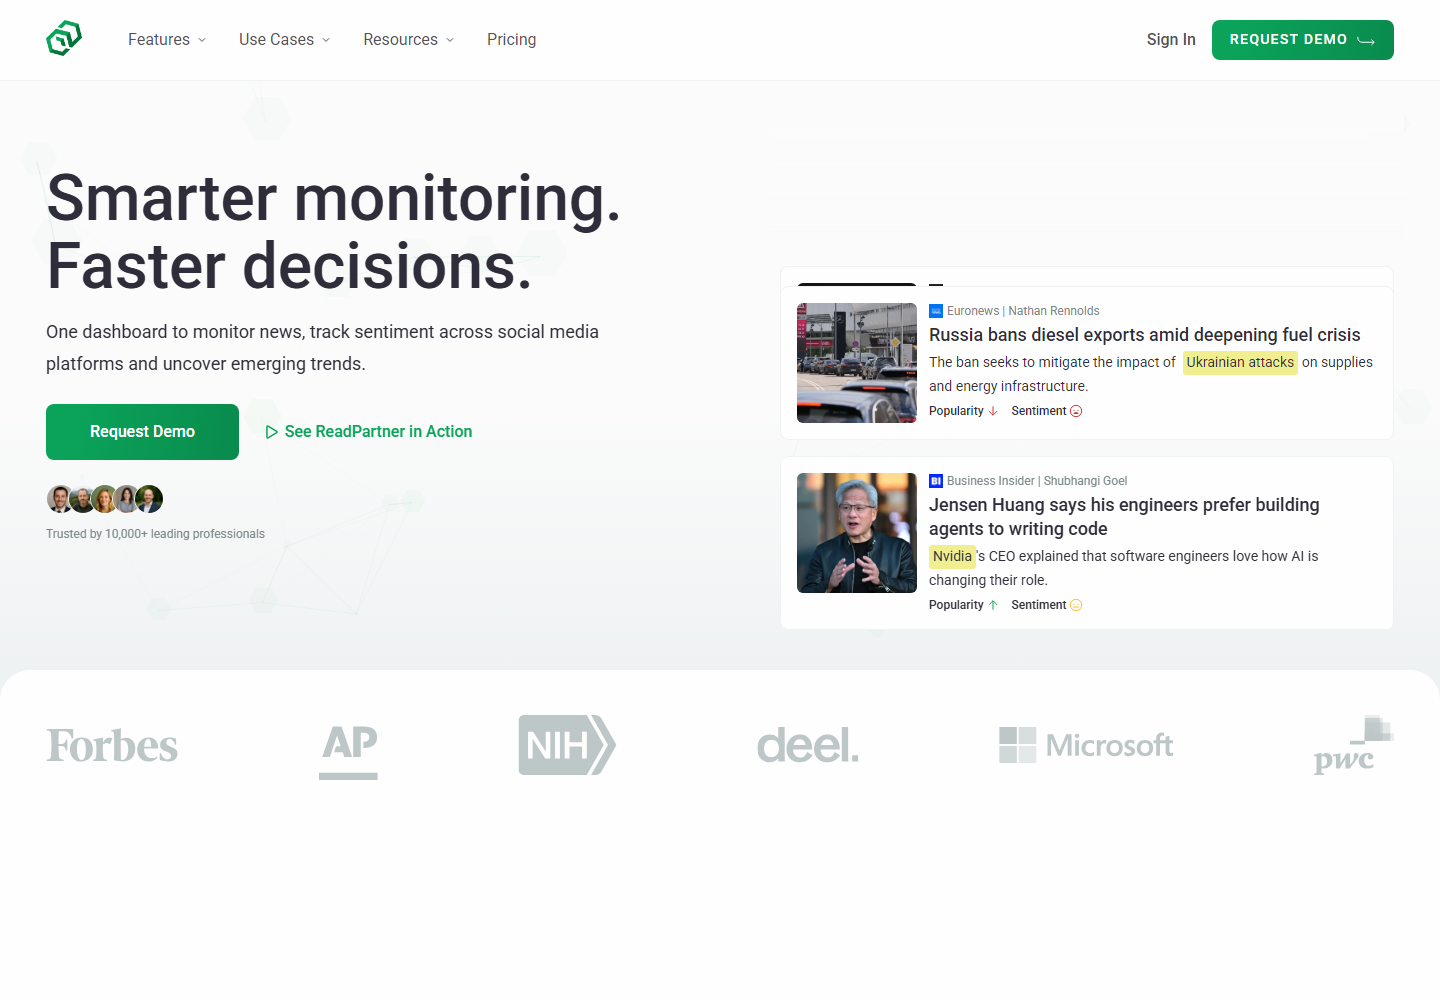Click the NIH logo

[x=567, y=745]
